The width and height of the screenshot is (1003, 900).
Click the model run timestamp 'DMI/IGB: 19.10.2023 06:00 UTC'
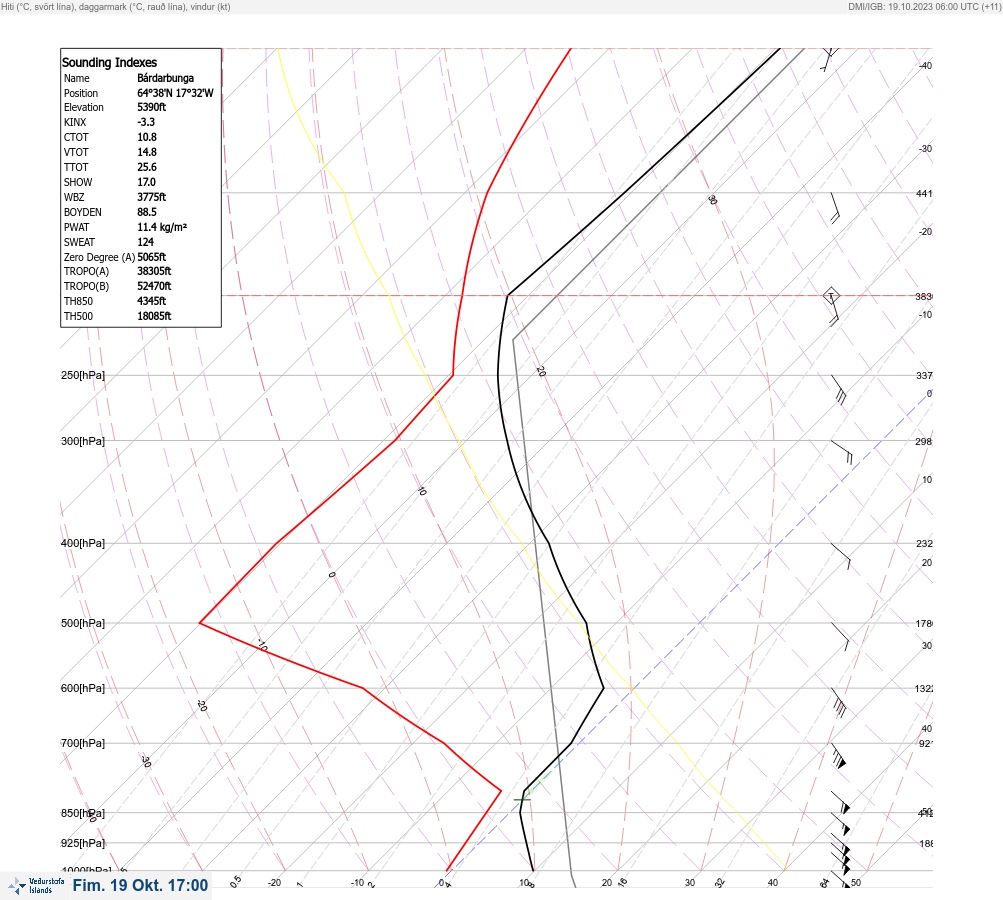click(924, 6)
